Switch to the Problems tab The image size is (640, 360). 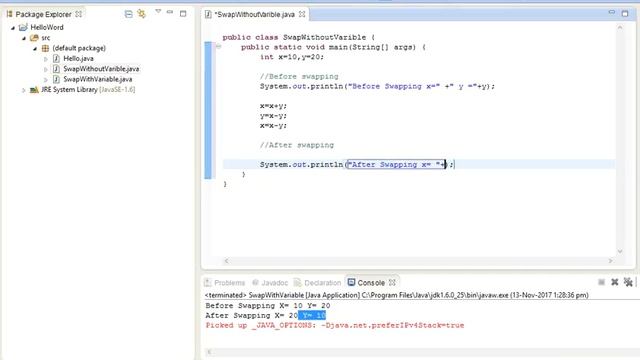pos(225,282)
